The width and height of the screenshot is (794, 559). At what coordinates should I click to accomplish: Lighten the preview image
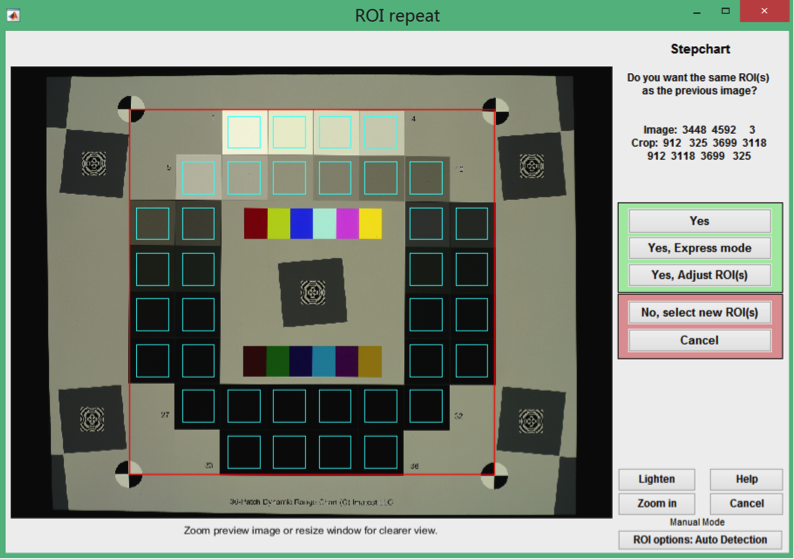point(655,479)
